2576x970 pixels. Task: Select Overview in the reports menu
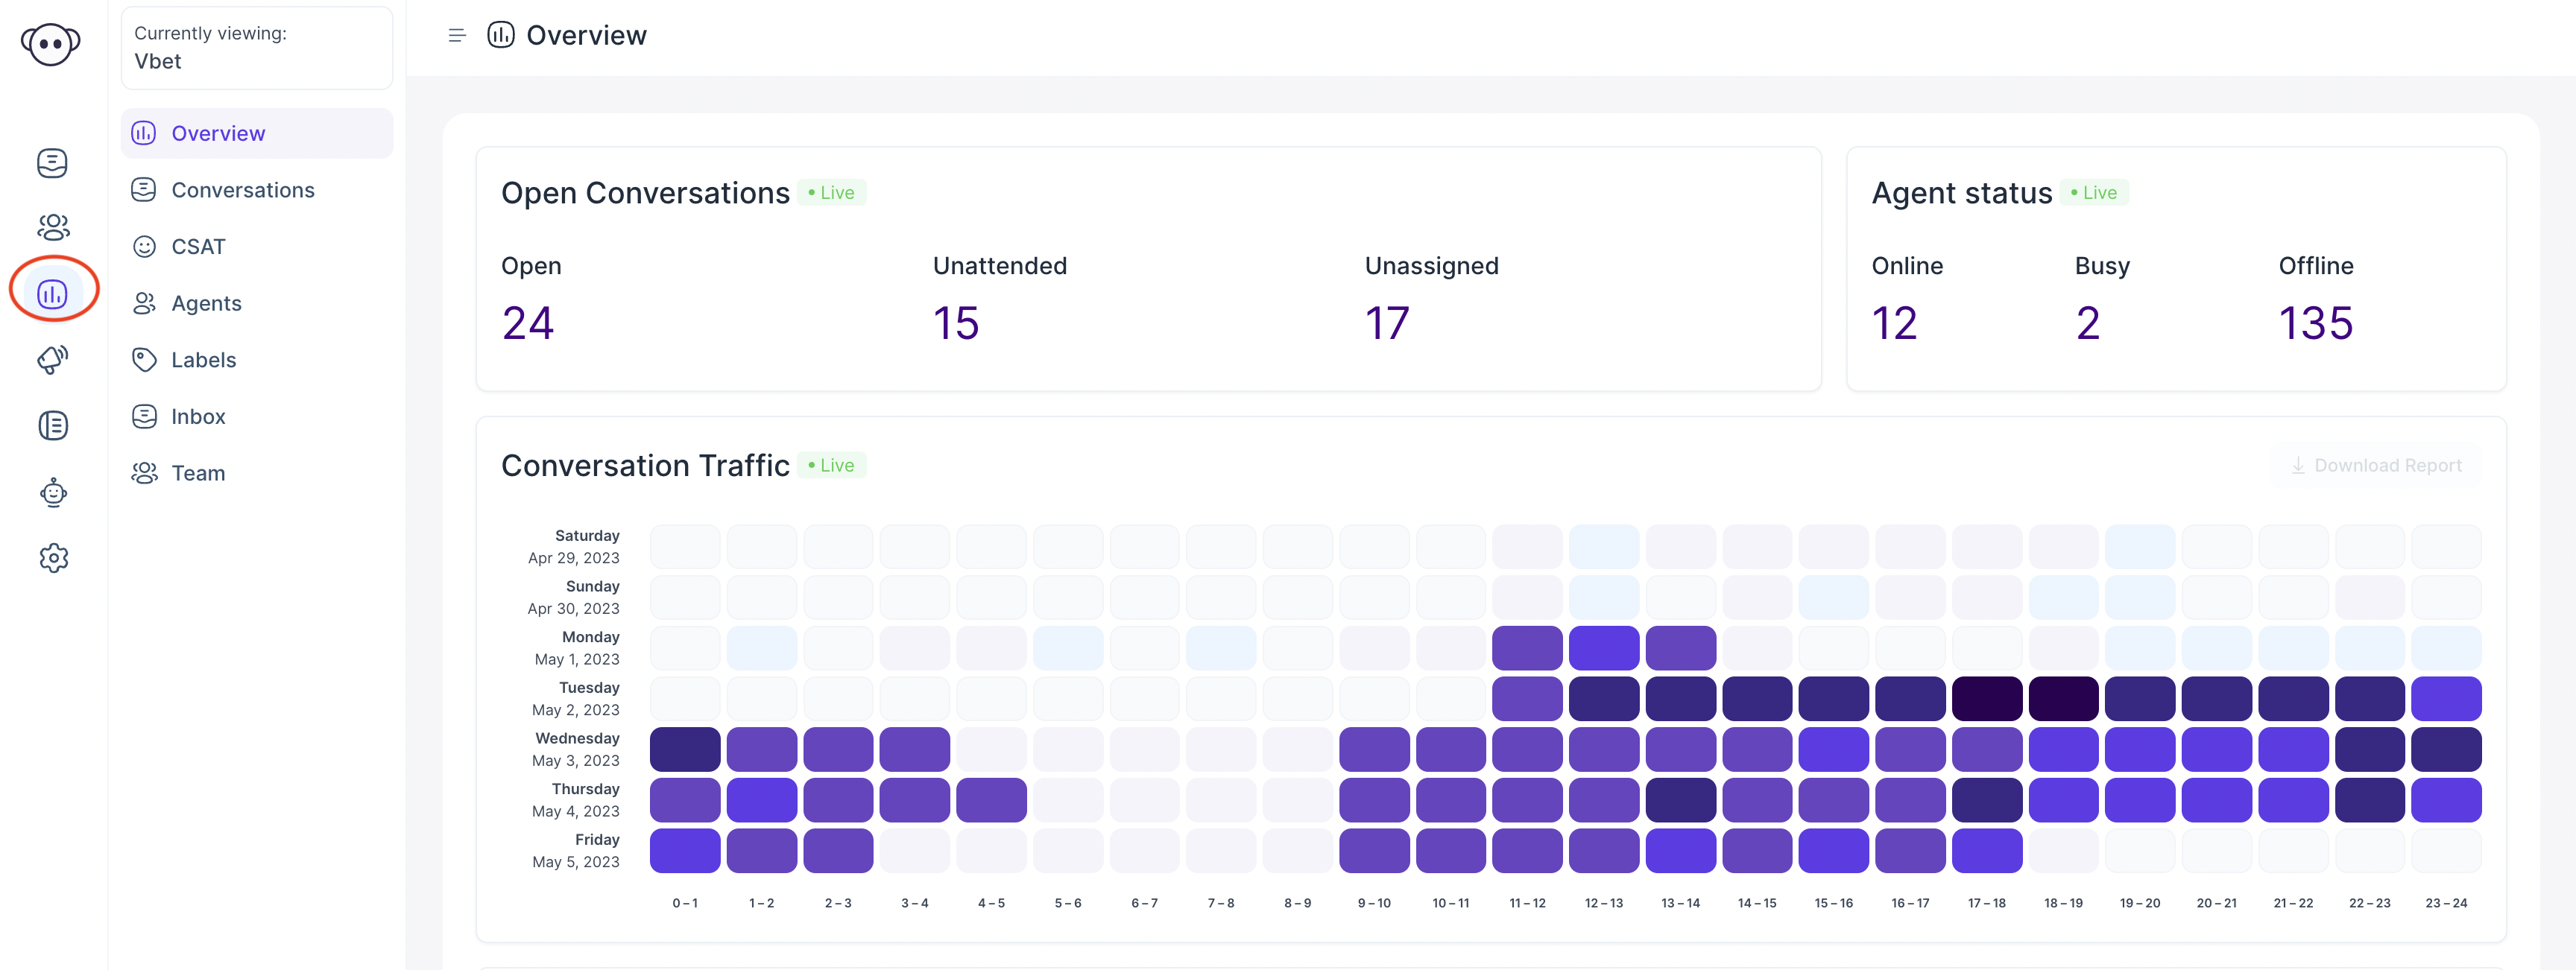257,133
